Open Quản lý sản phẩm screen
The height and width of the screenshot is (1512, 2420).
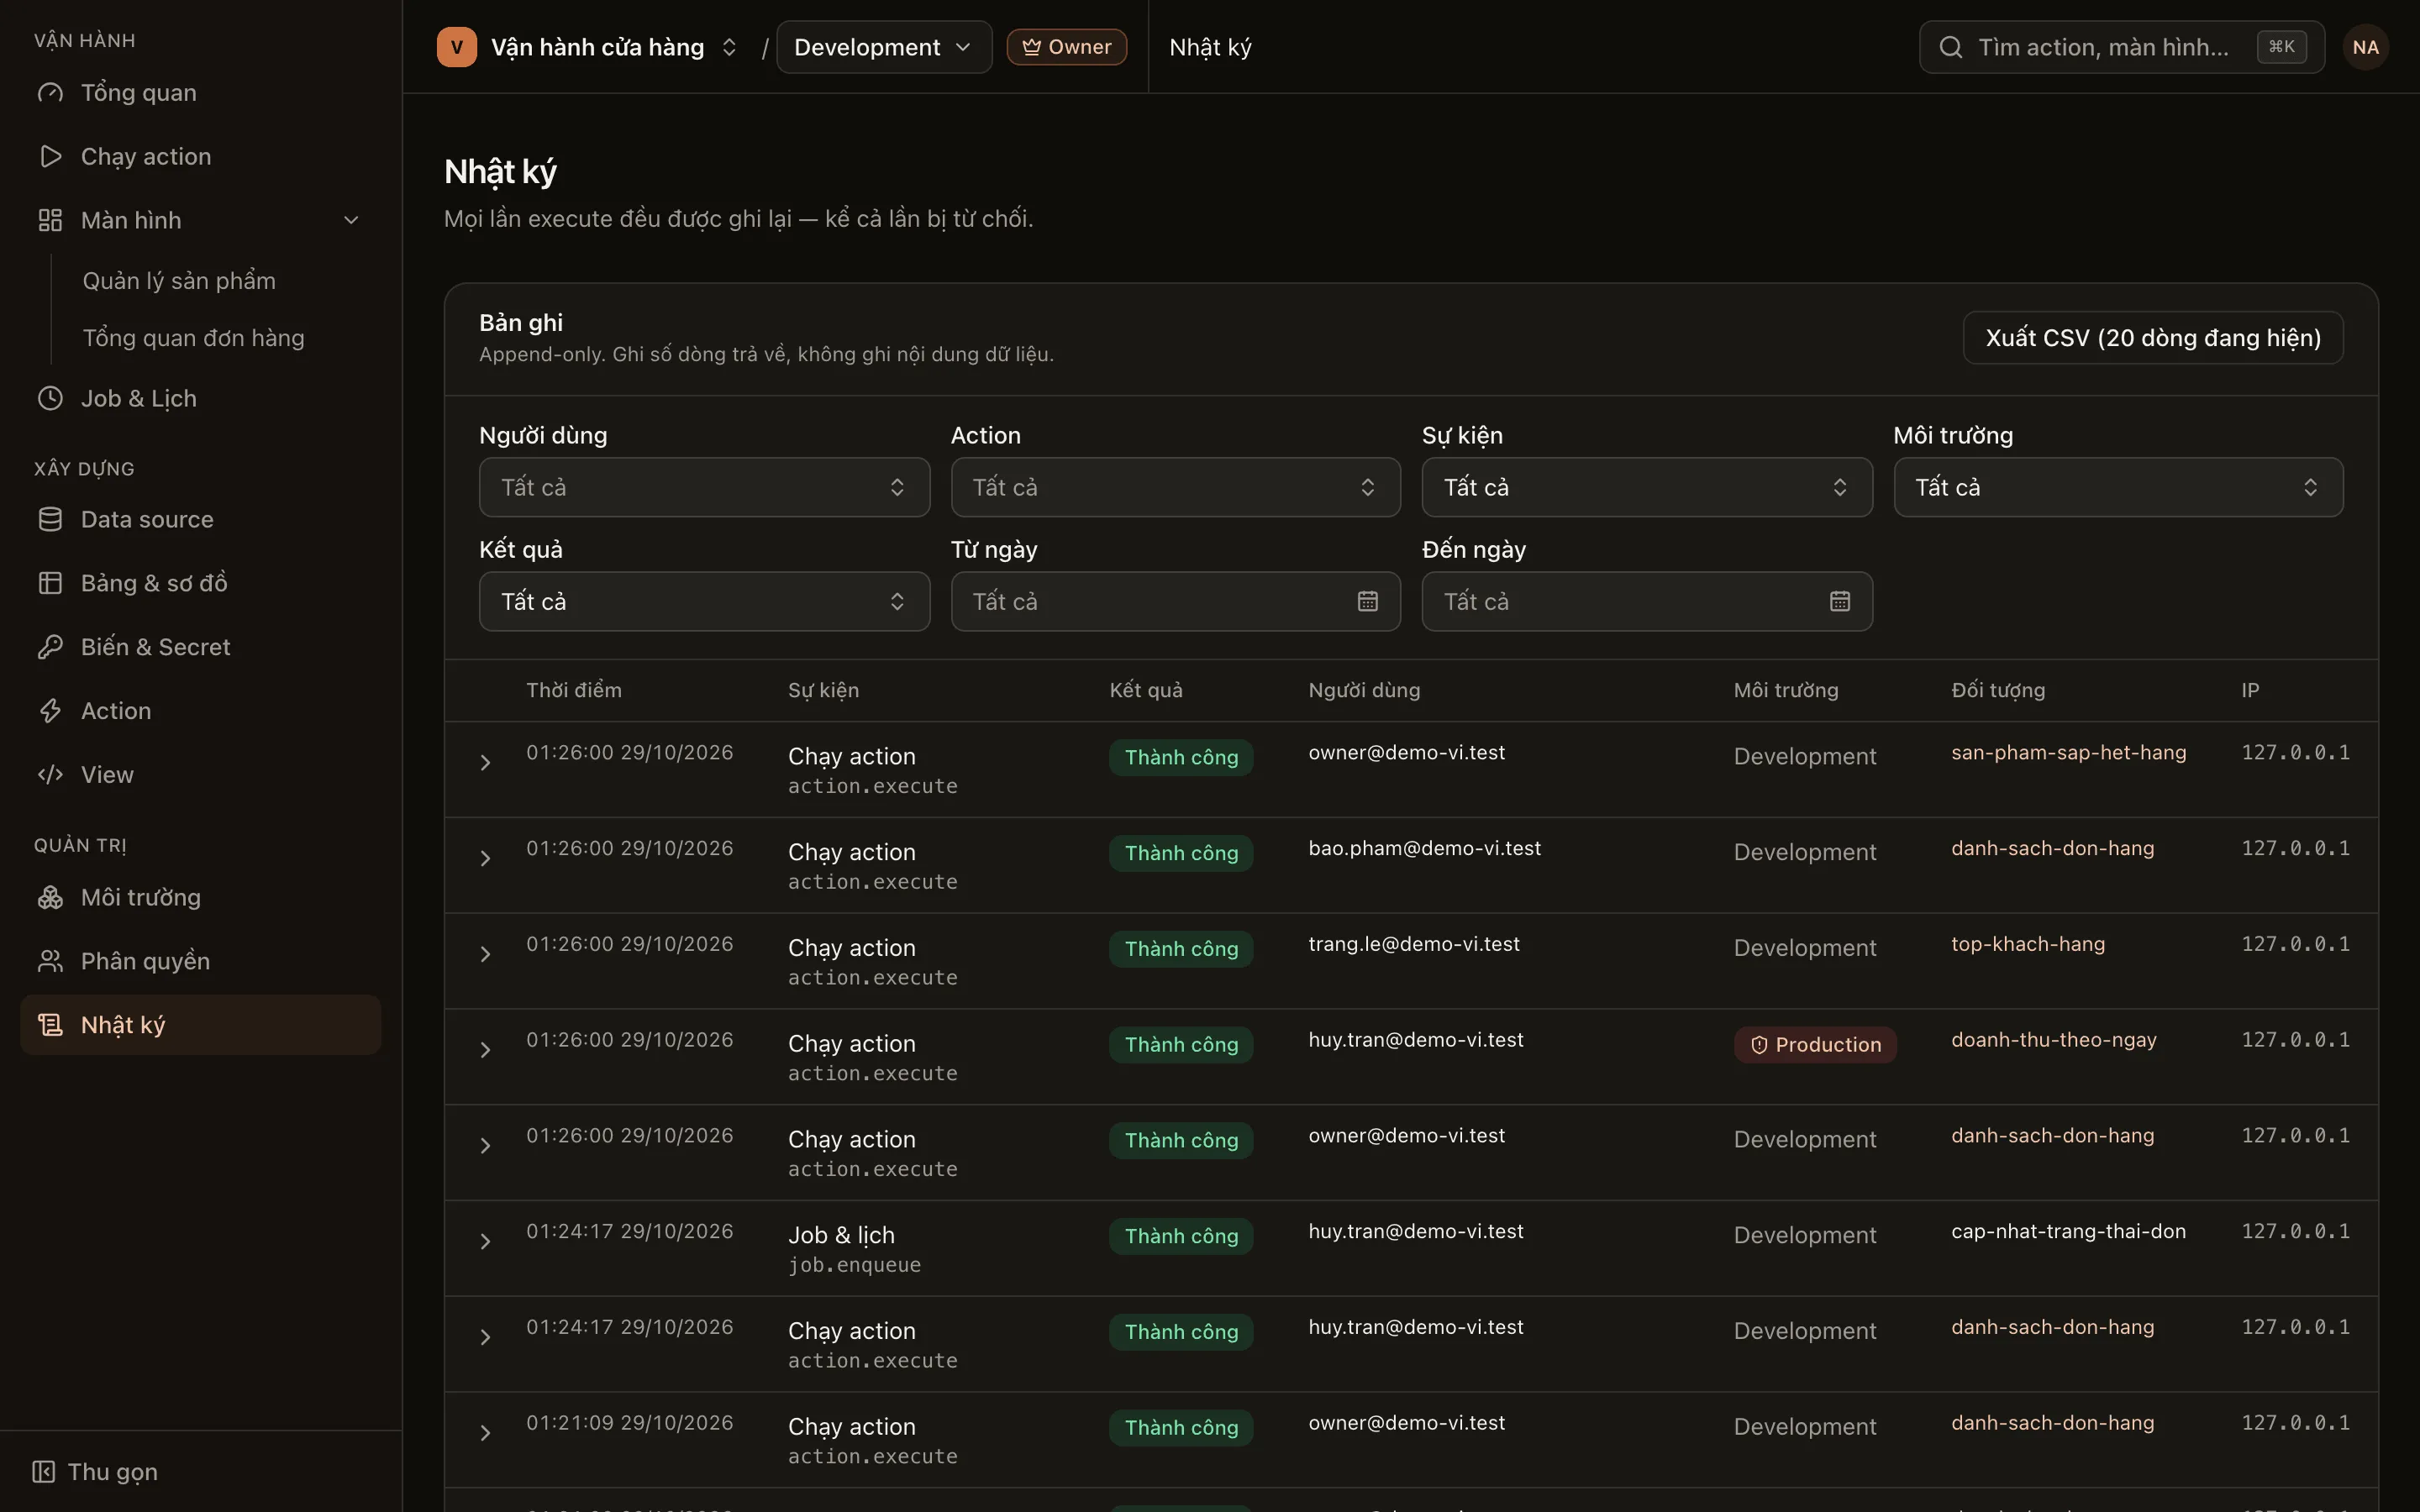coord(179,281)
